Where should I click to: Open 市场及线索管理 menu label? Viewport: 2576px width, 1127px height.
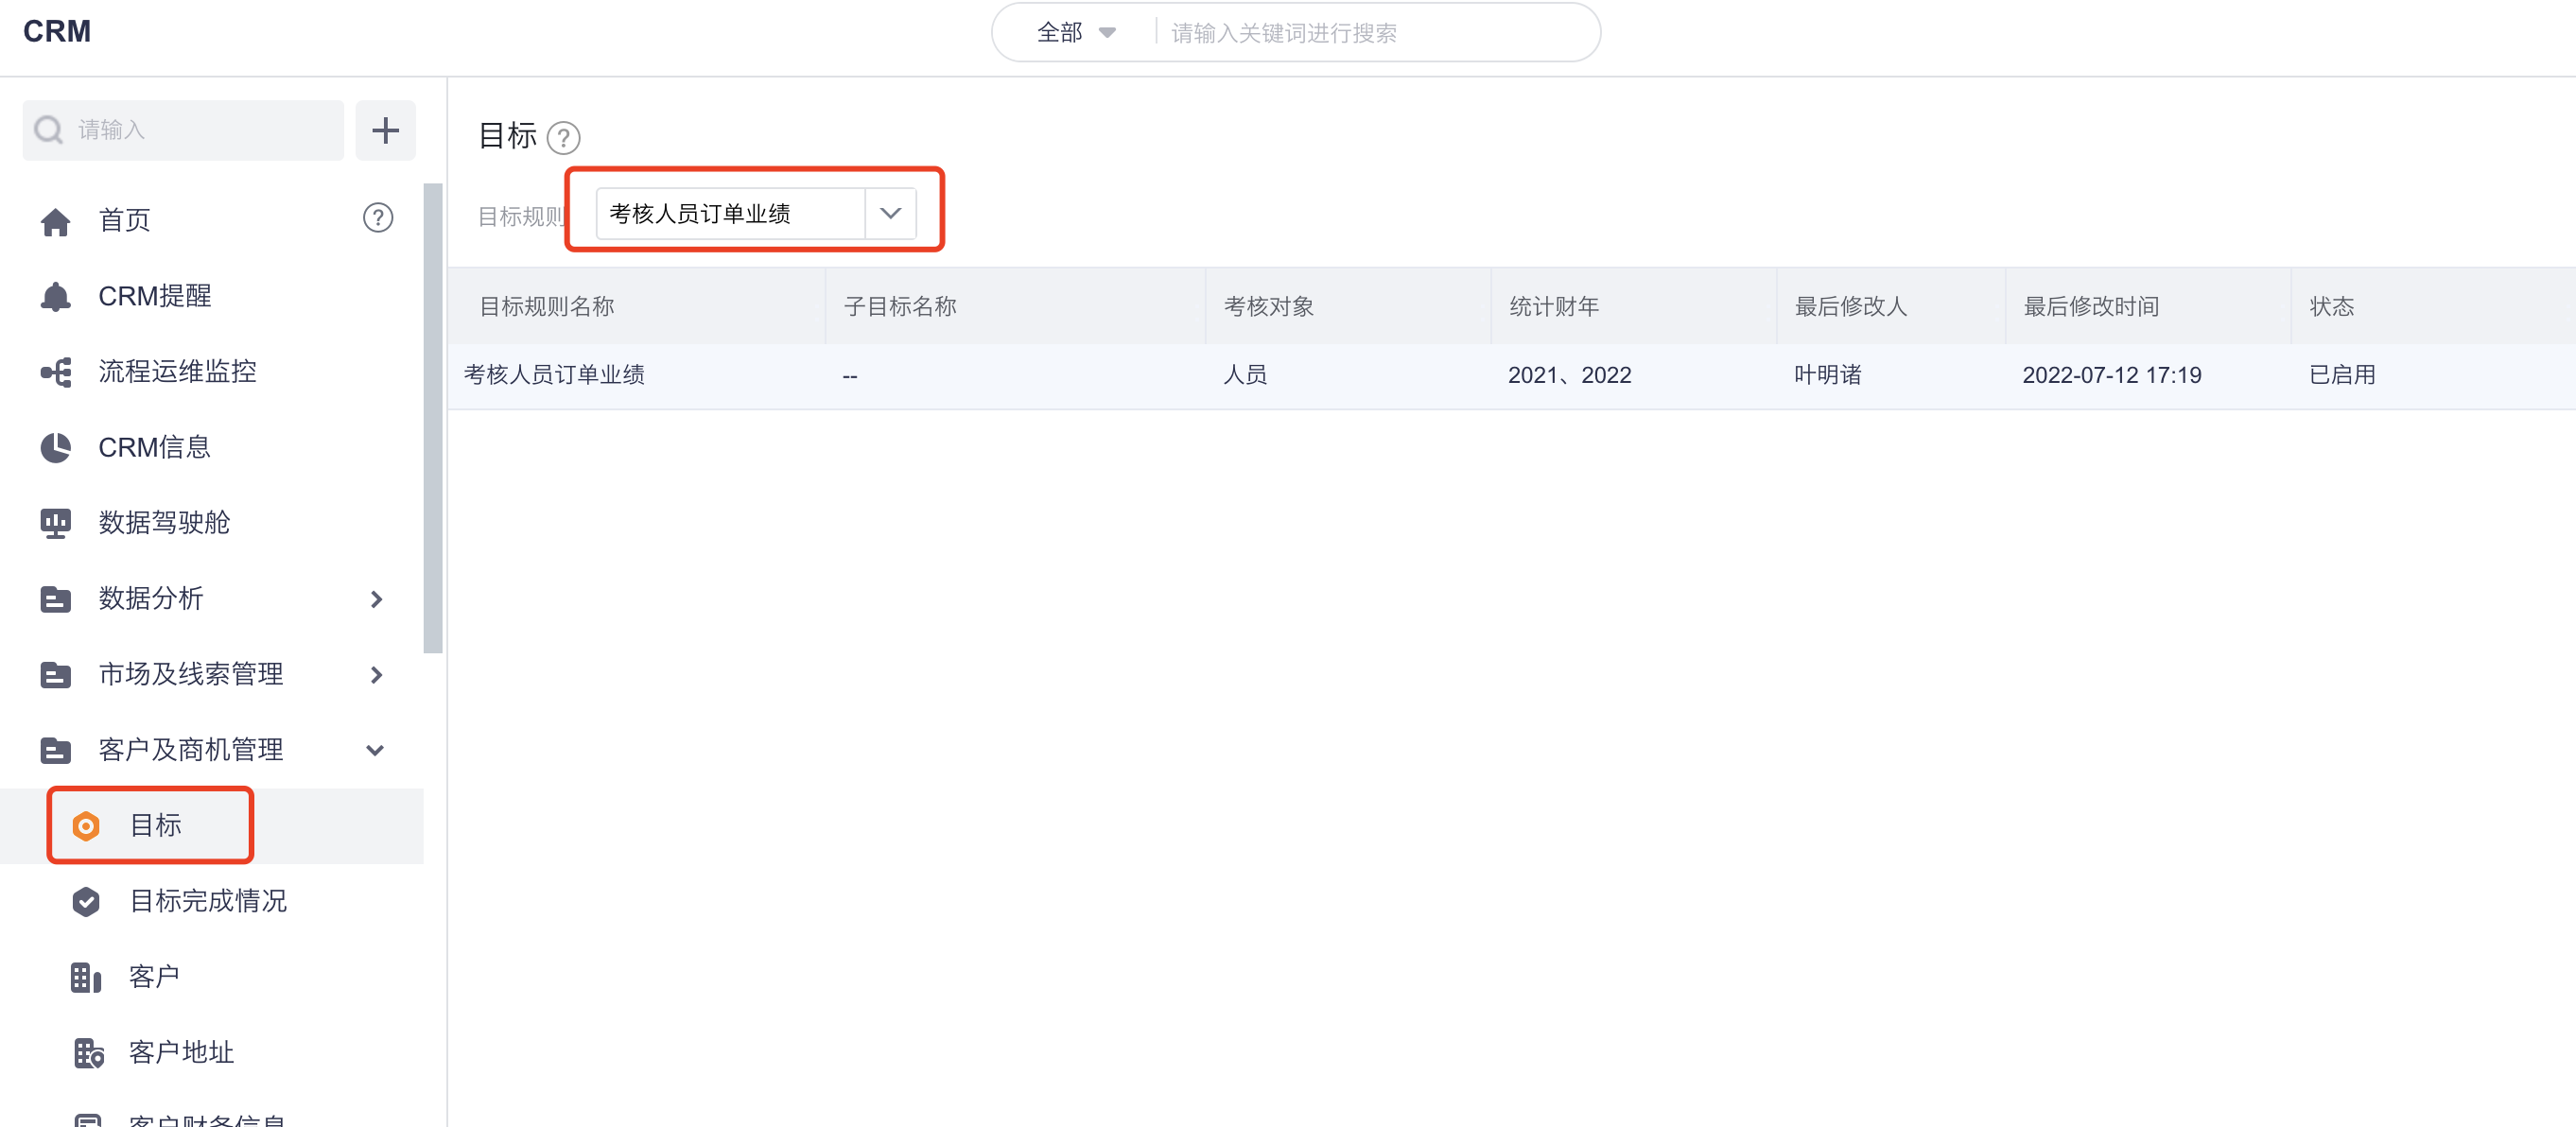[191, 675]
